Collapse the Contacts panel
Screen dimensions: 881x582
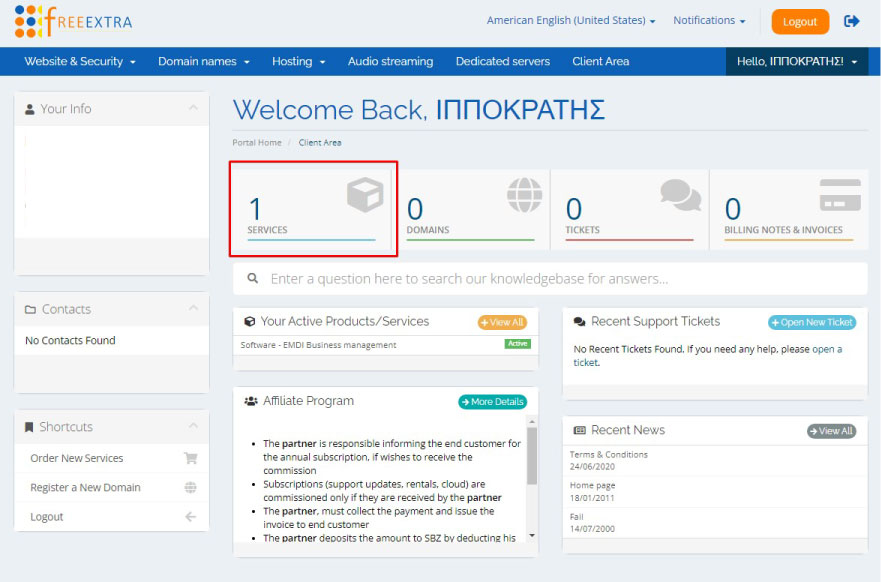pyautogui.click(x=193, y=310)
